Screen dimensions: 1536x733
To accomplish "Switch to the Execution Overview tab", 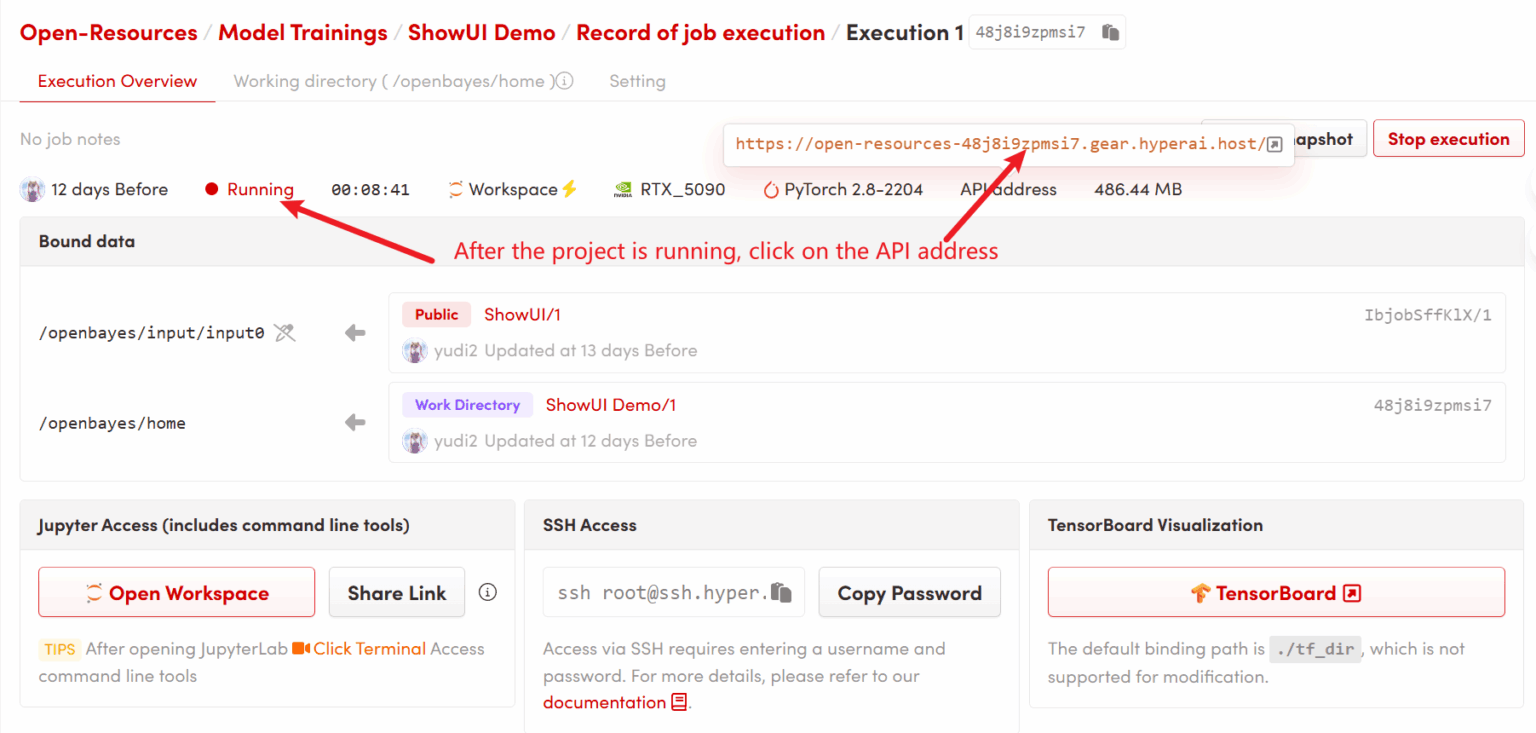I will (117, 81).
